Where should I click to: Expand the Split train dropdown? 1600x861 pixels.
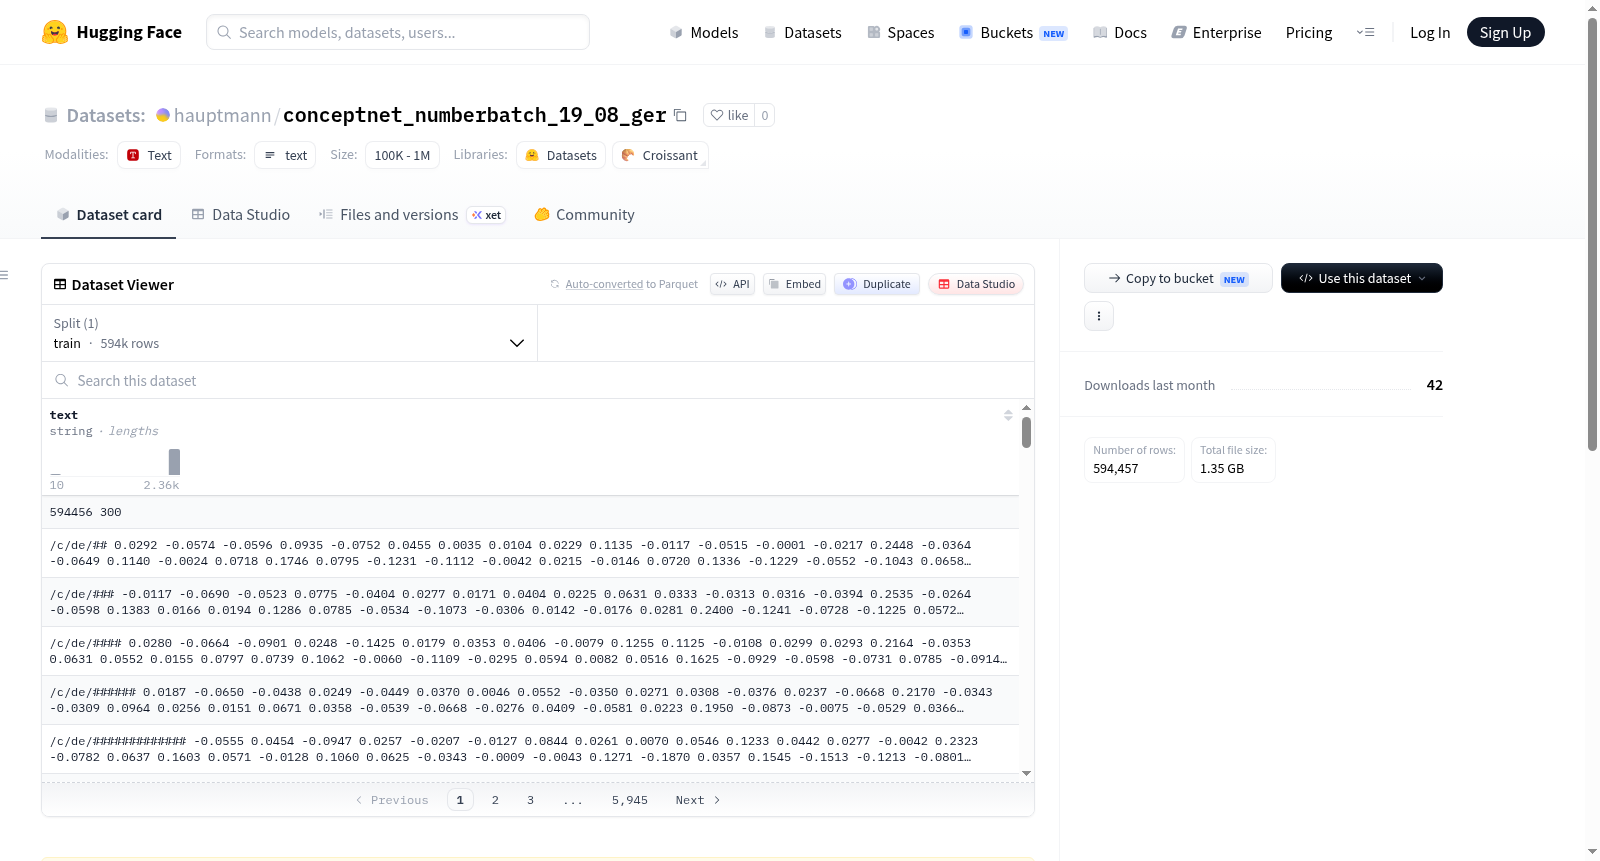coord(290,333)
